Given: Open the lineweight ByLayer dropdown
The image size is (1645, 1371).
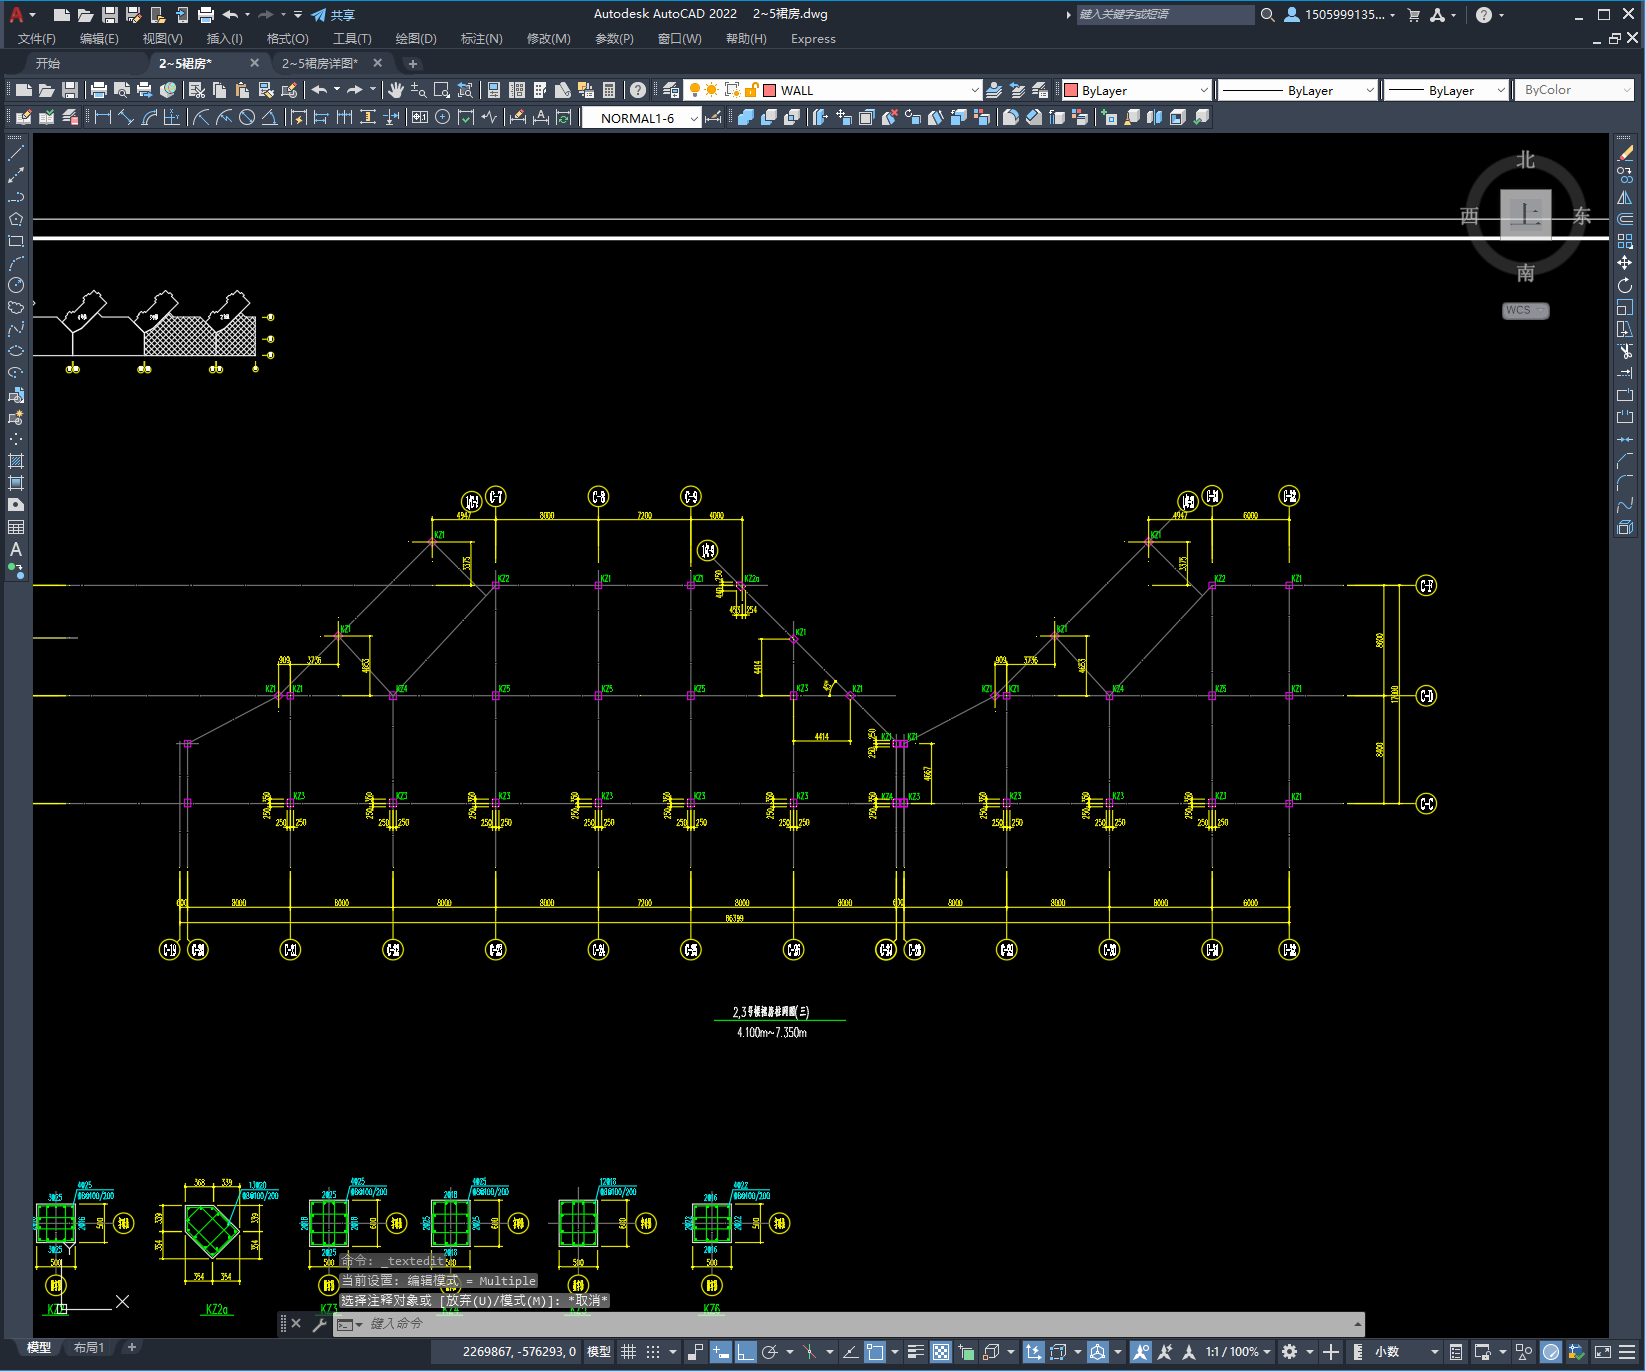Looking at the screenshot, I should [x=1501, y=90].
